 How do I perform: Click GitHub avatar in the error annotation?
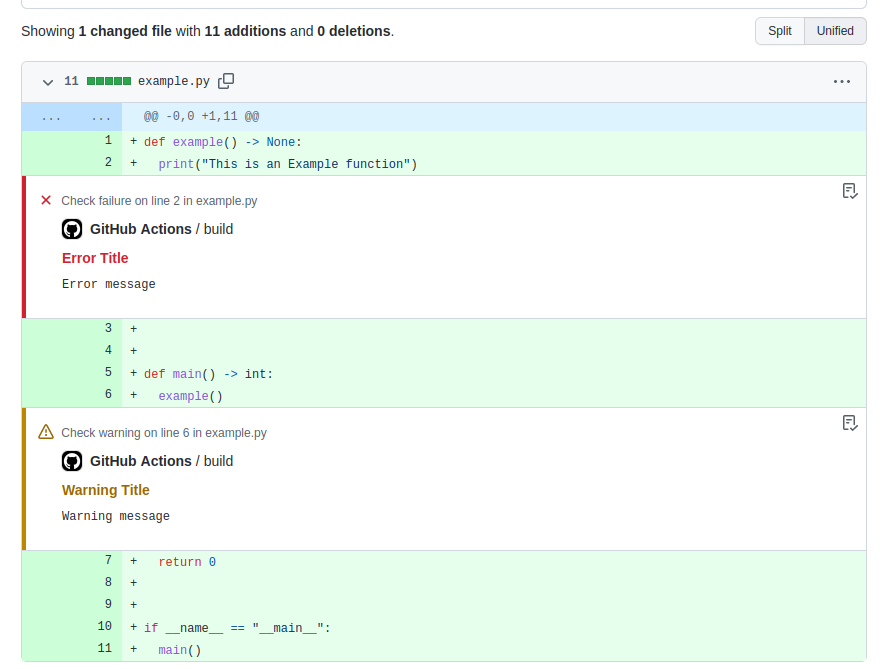(72, 229)
